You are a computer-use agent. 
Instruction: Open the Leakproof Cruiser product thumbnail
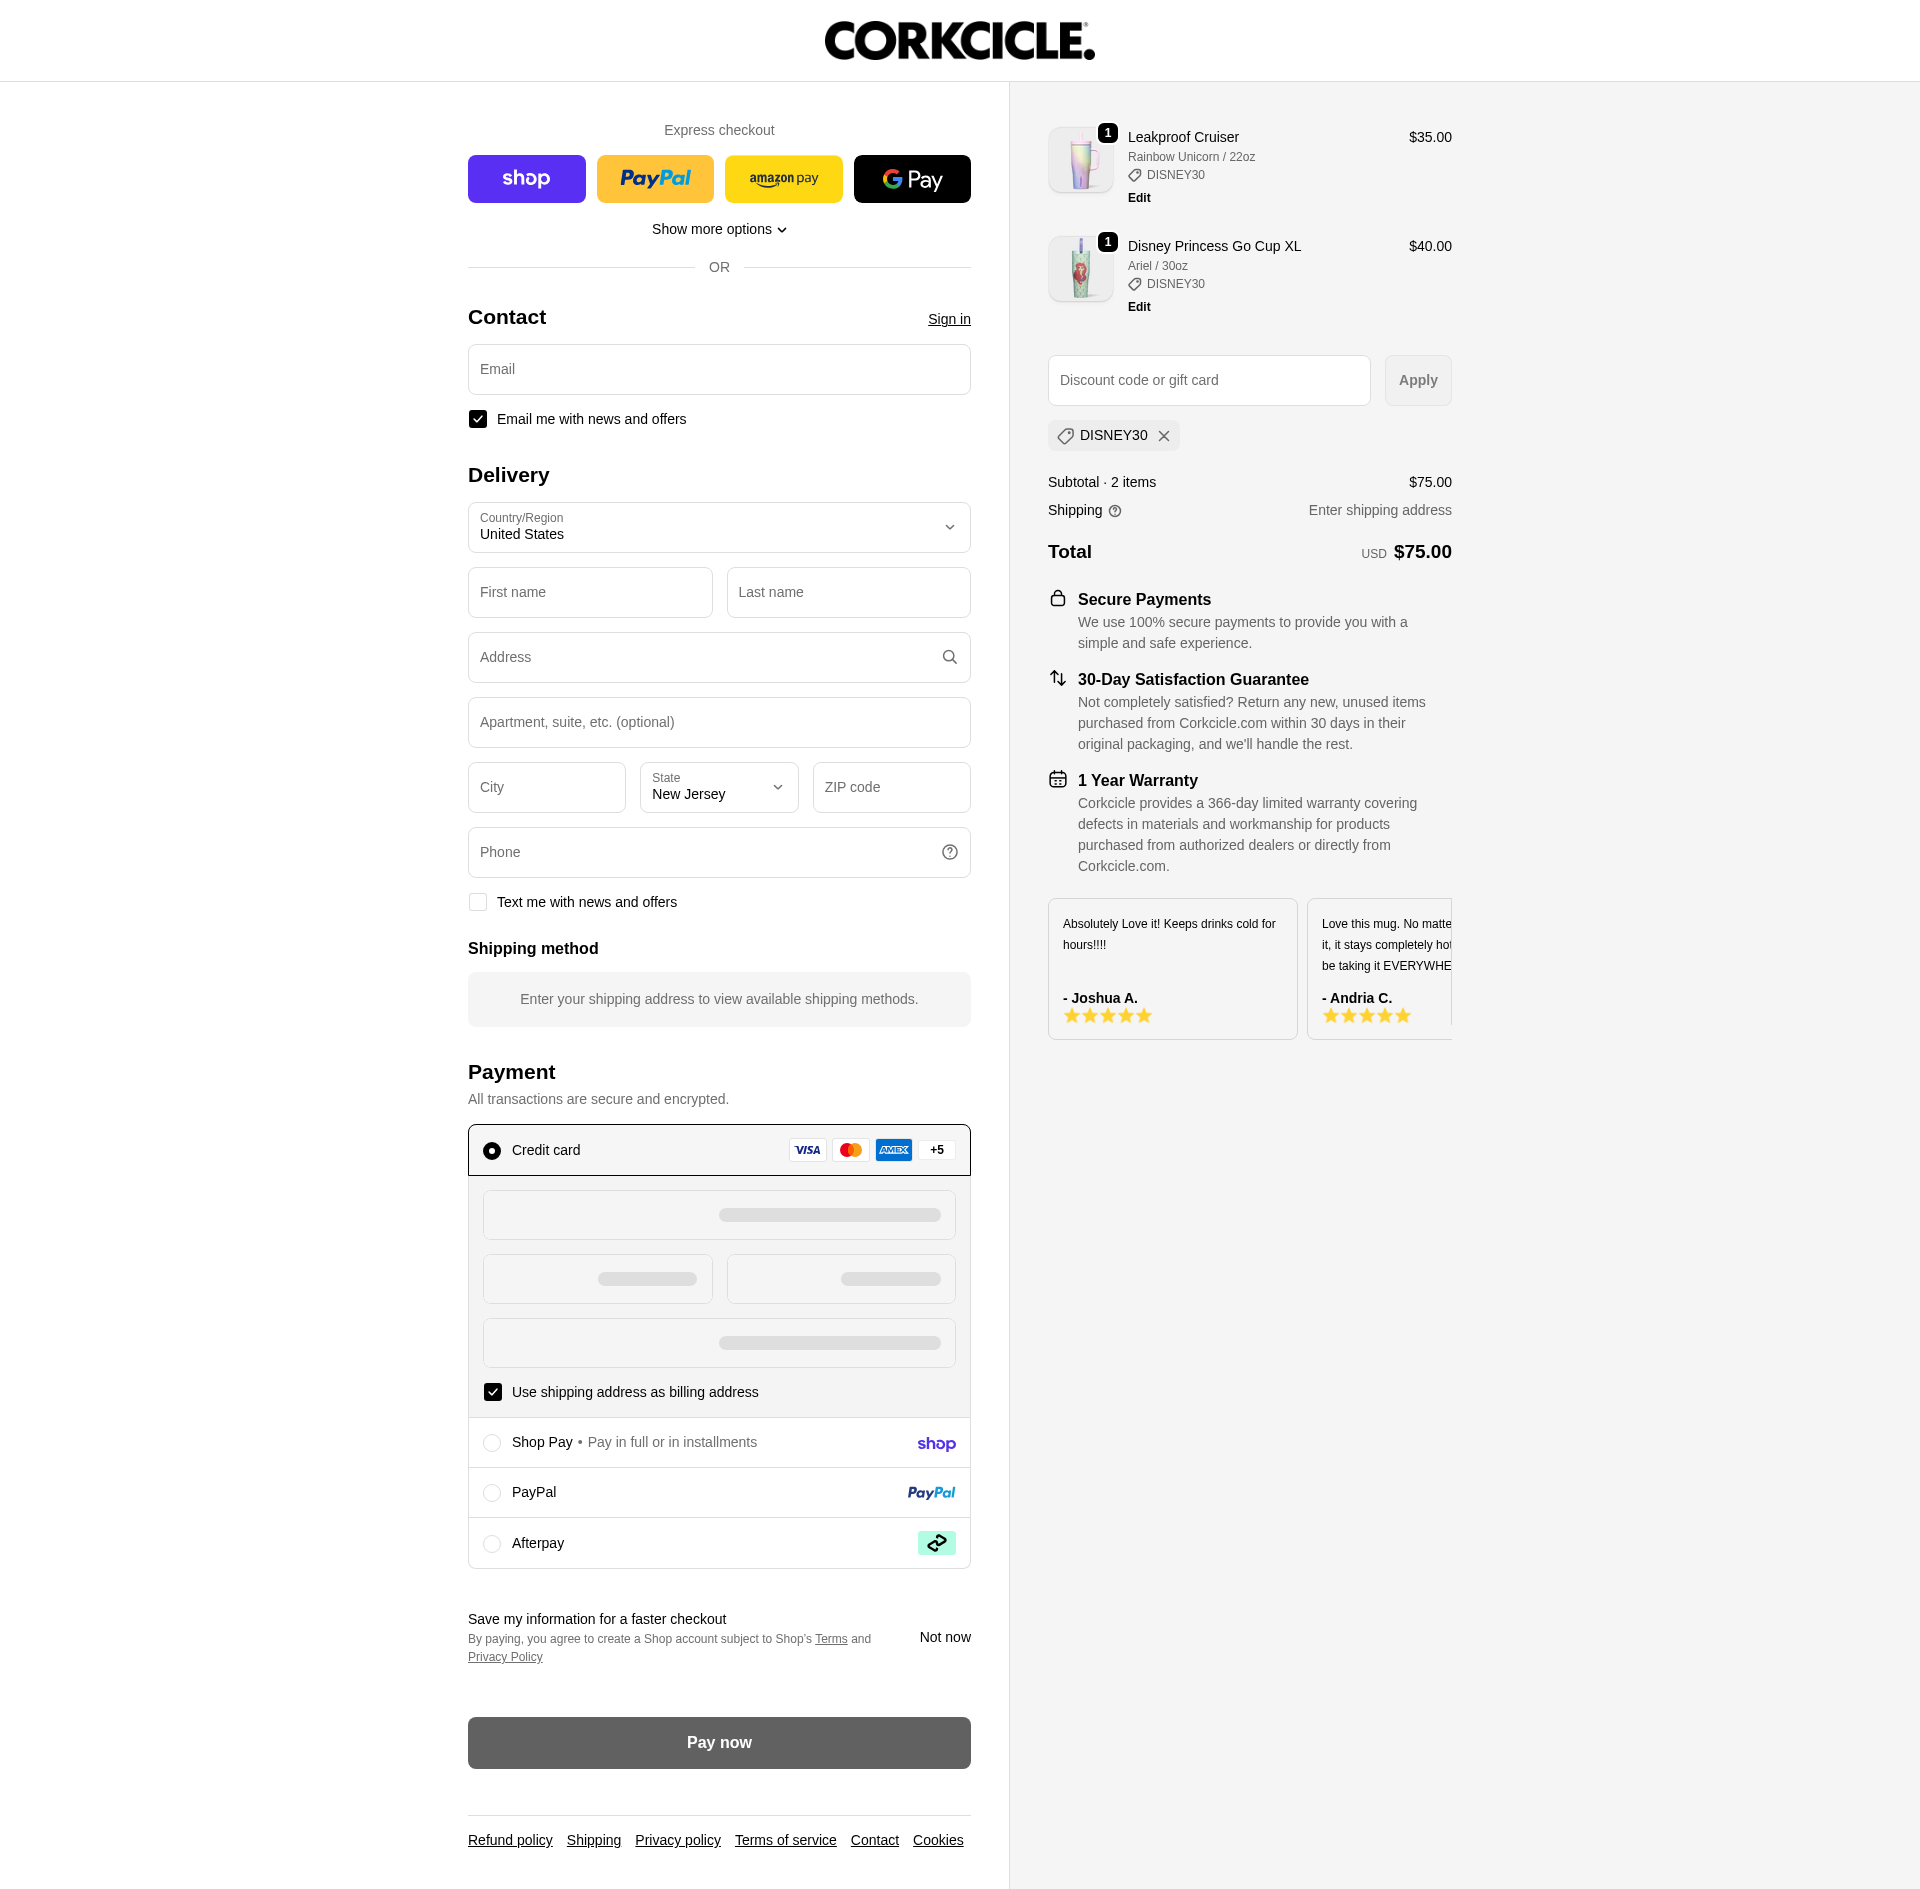click(x=1080, y=160)
